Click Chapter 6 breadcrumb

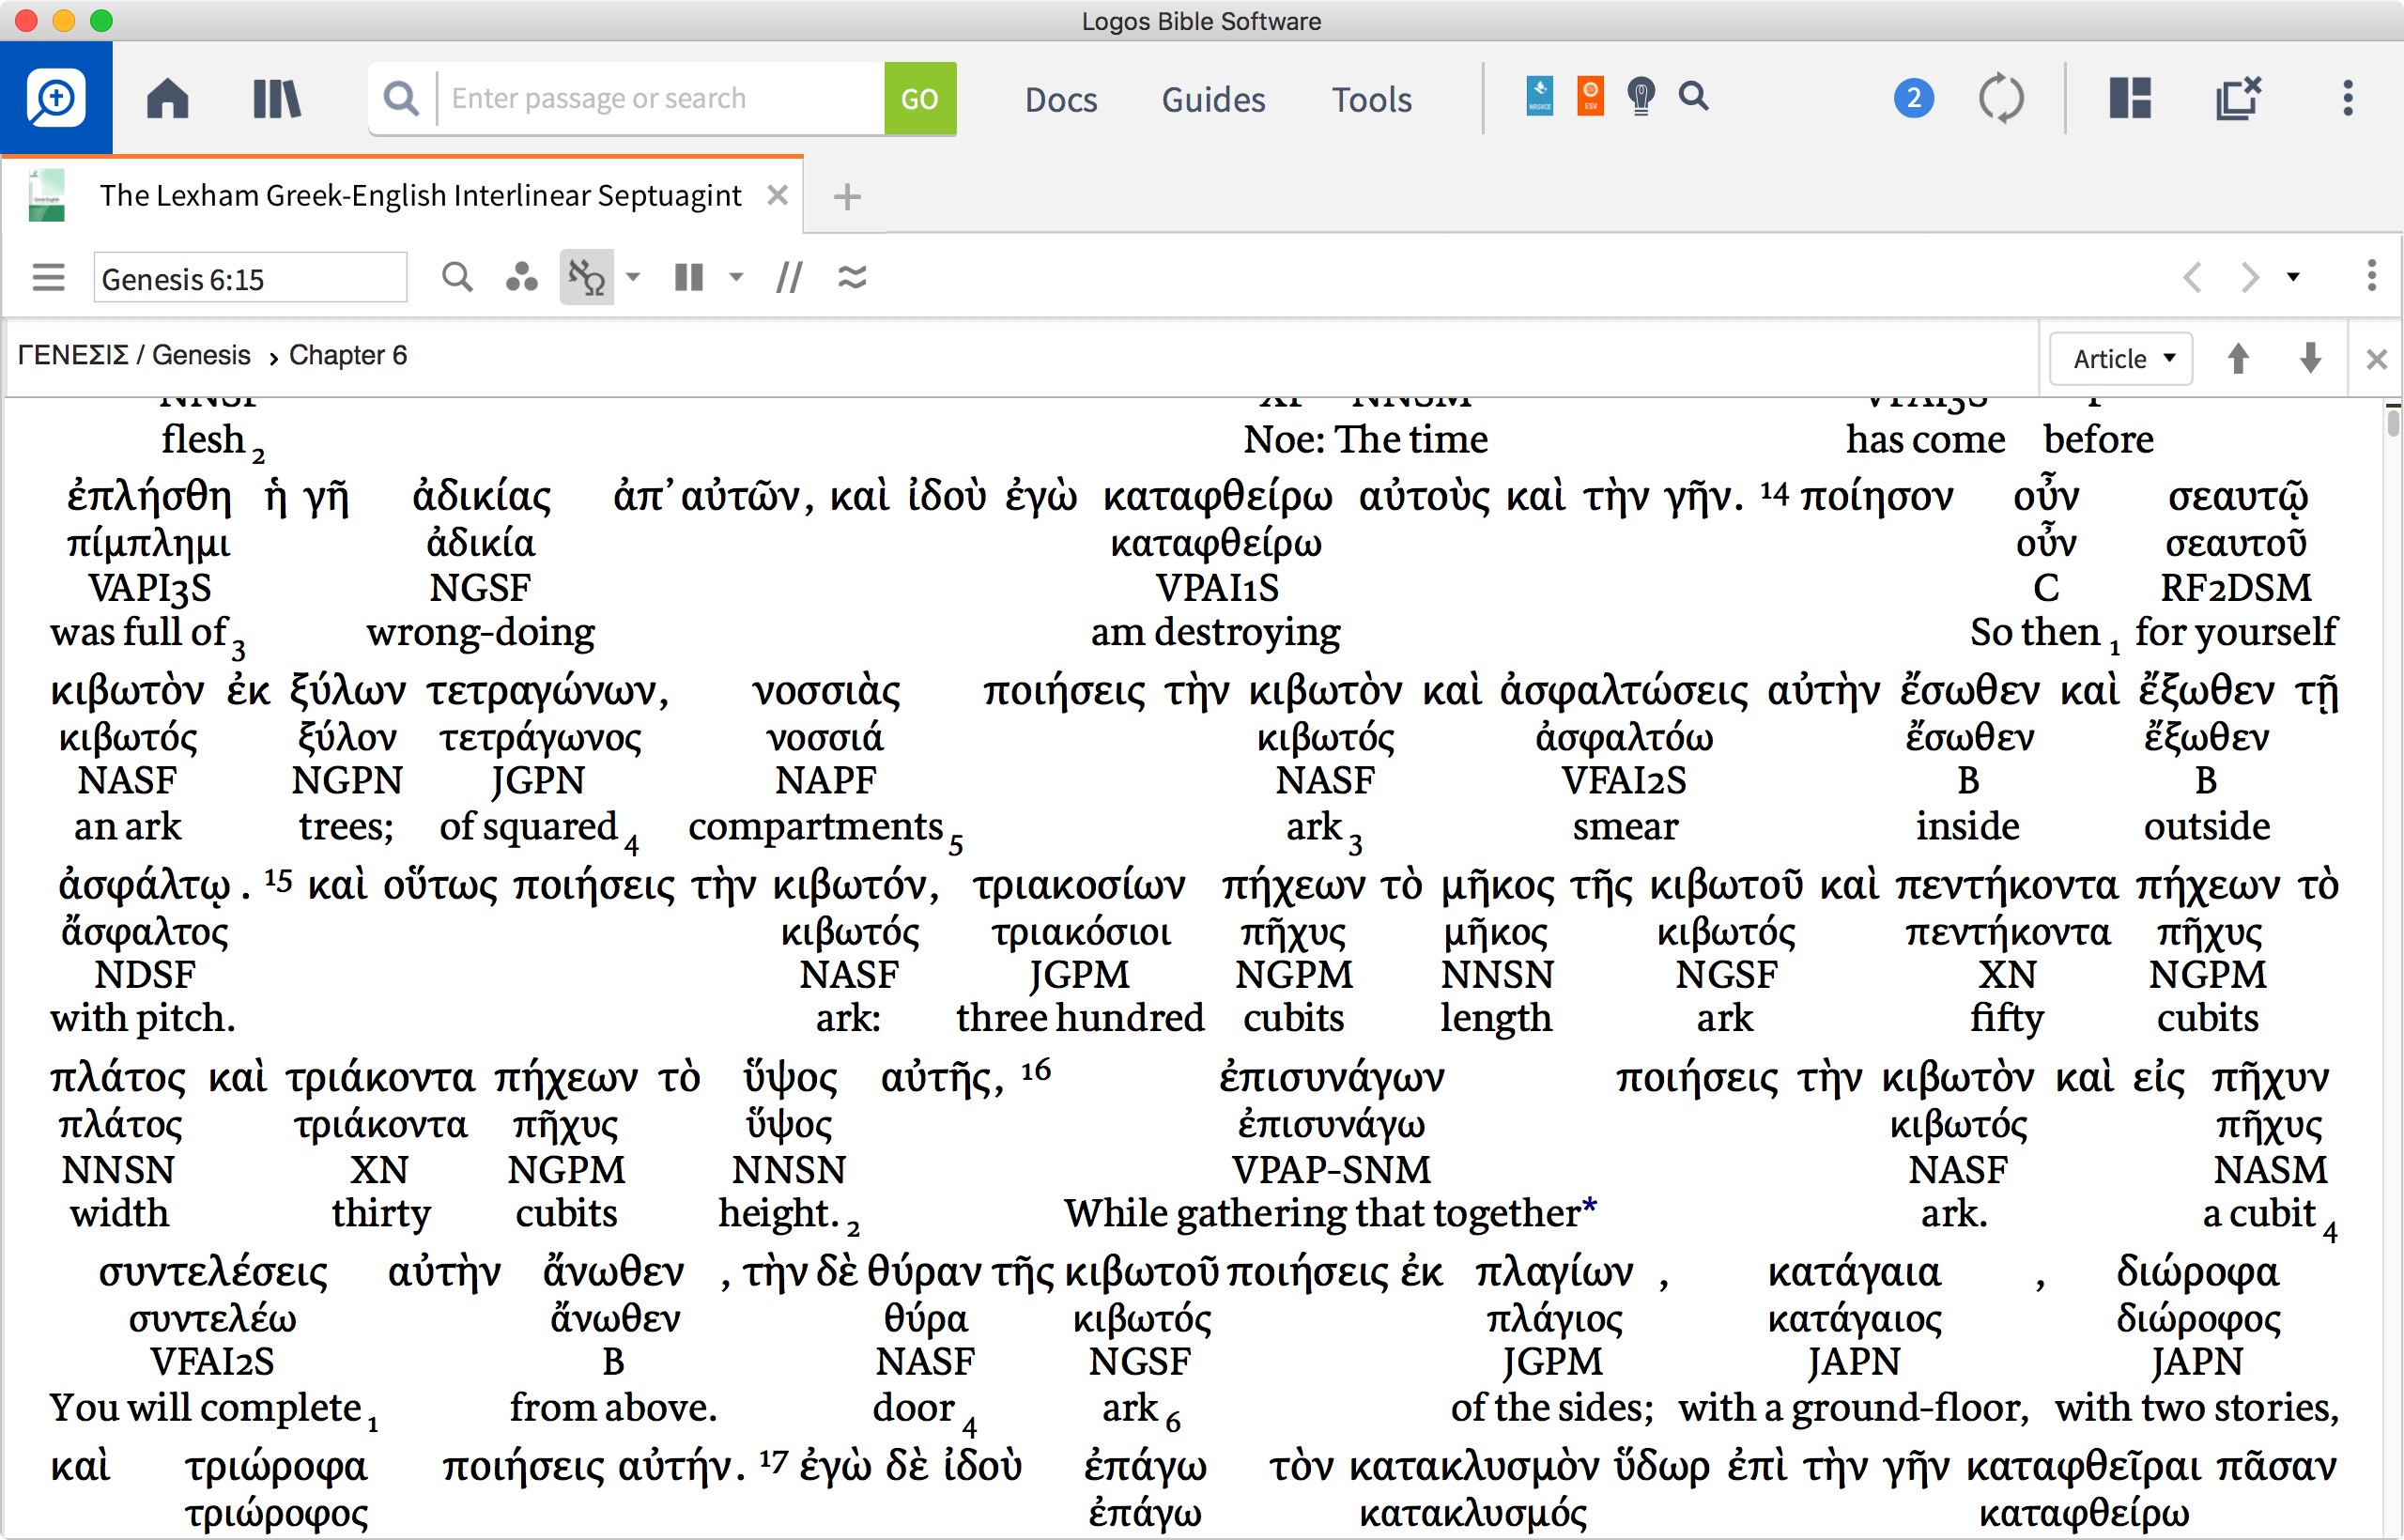tap(348, 356)
